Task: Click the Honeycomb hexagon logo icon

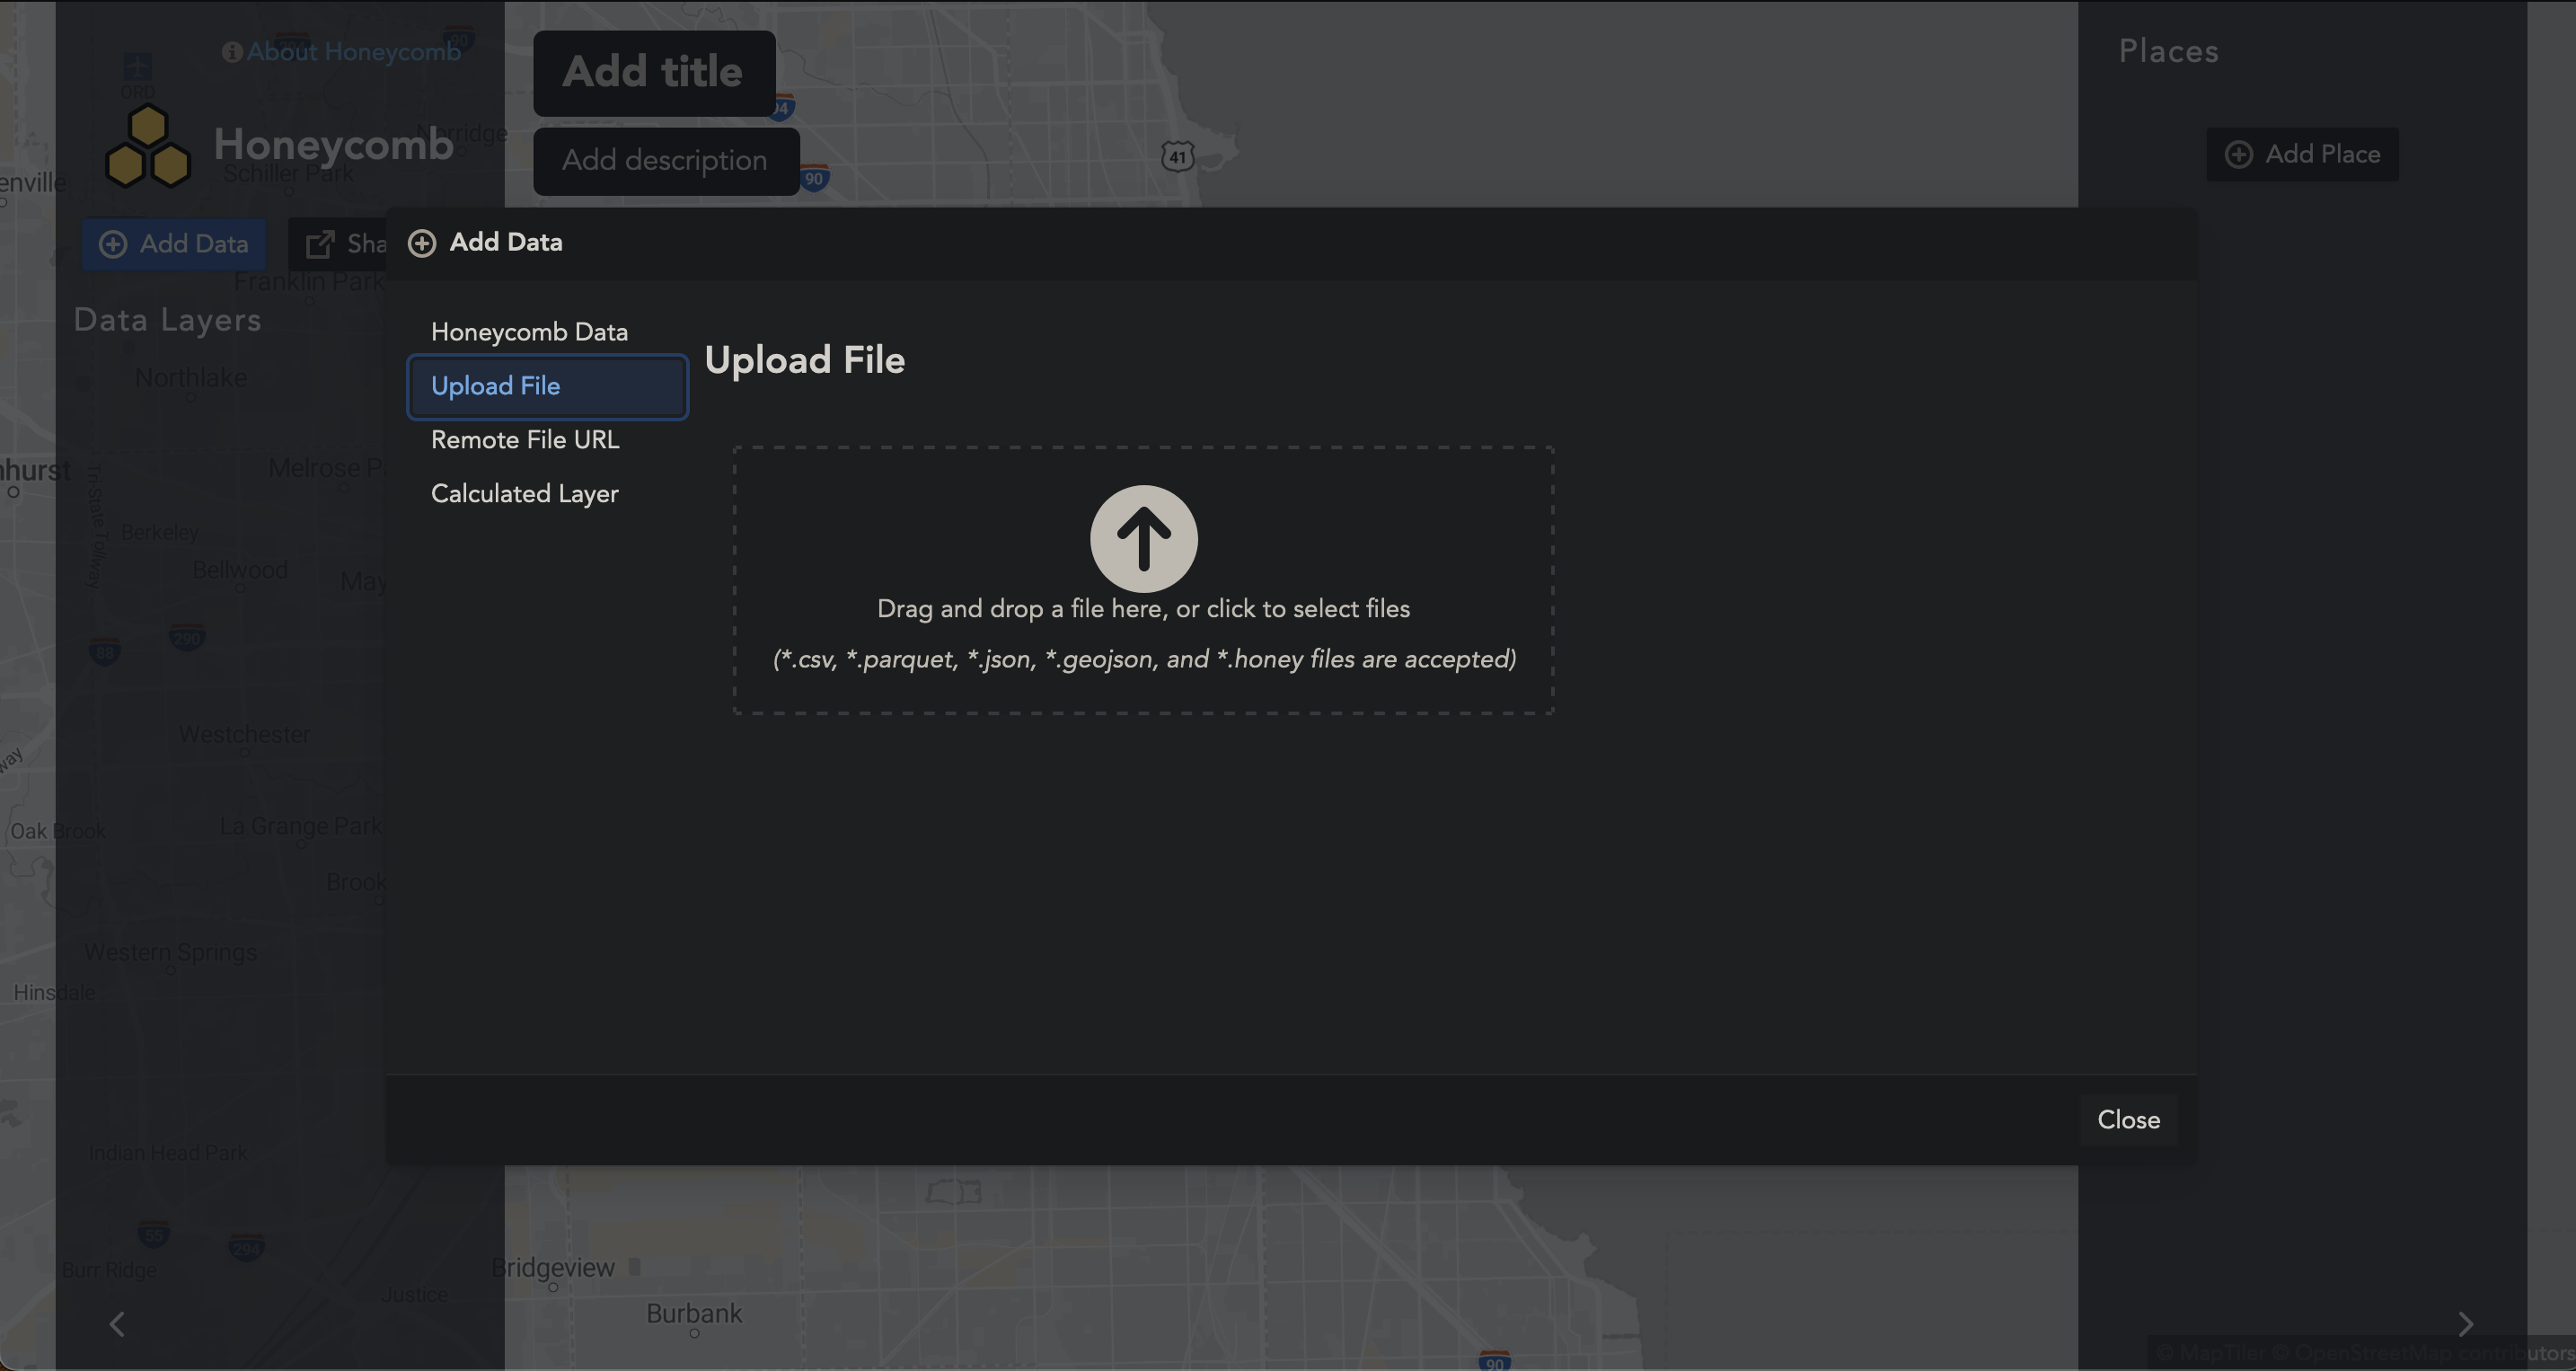Action: (148, 146)
